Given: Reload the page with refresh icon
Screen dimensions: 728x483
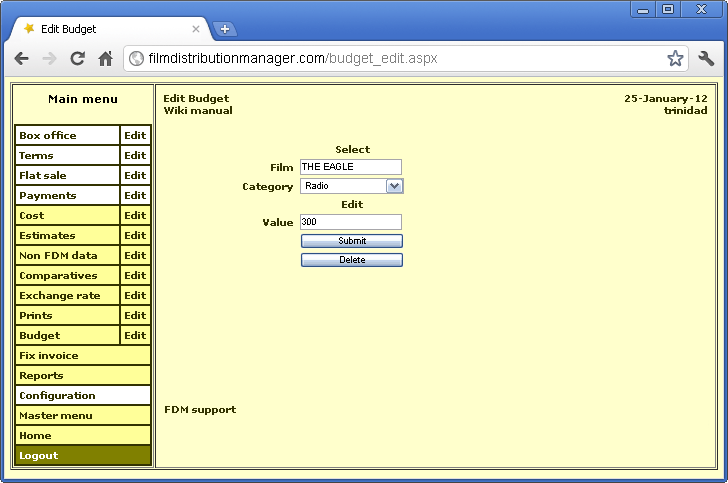Looking at the screenshot, I should (77, 59).
